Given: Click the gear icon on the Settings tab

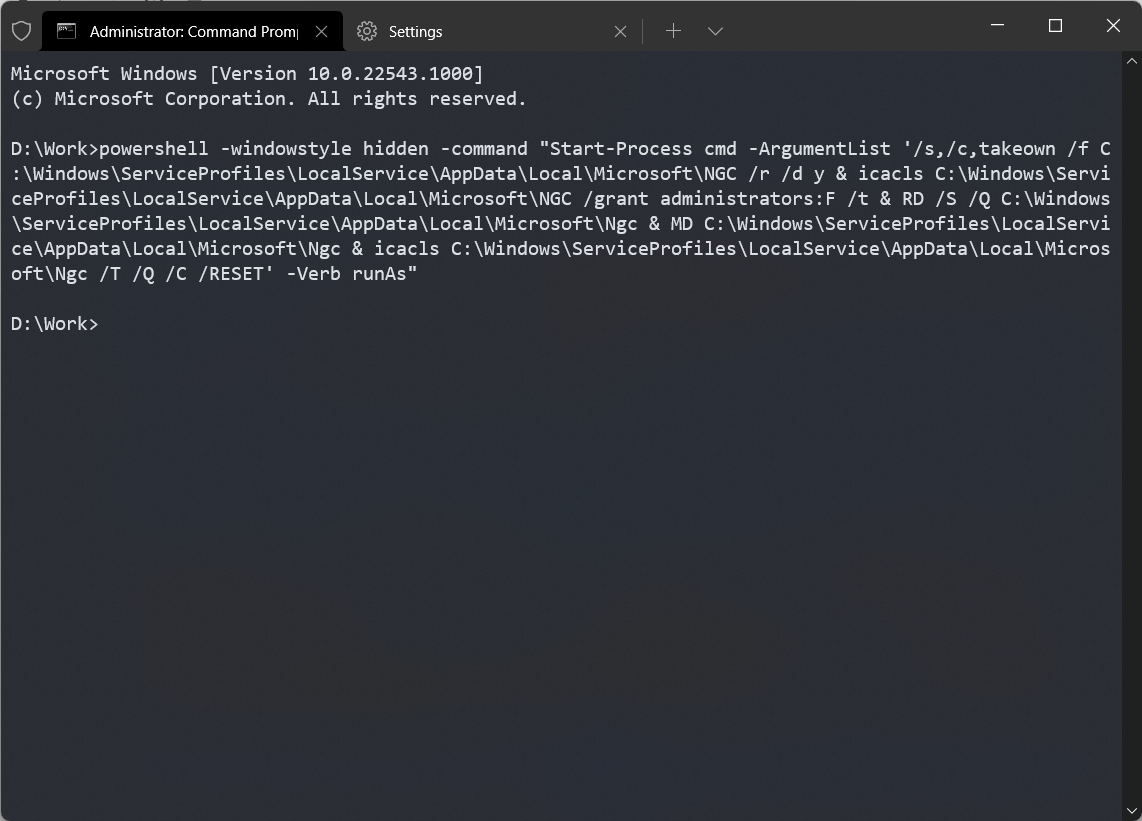Looking at the screenshot, I should tap(366, 31).
